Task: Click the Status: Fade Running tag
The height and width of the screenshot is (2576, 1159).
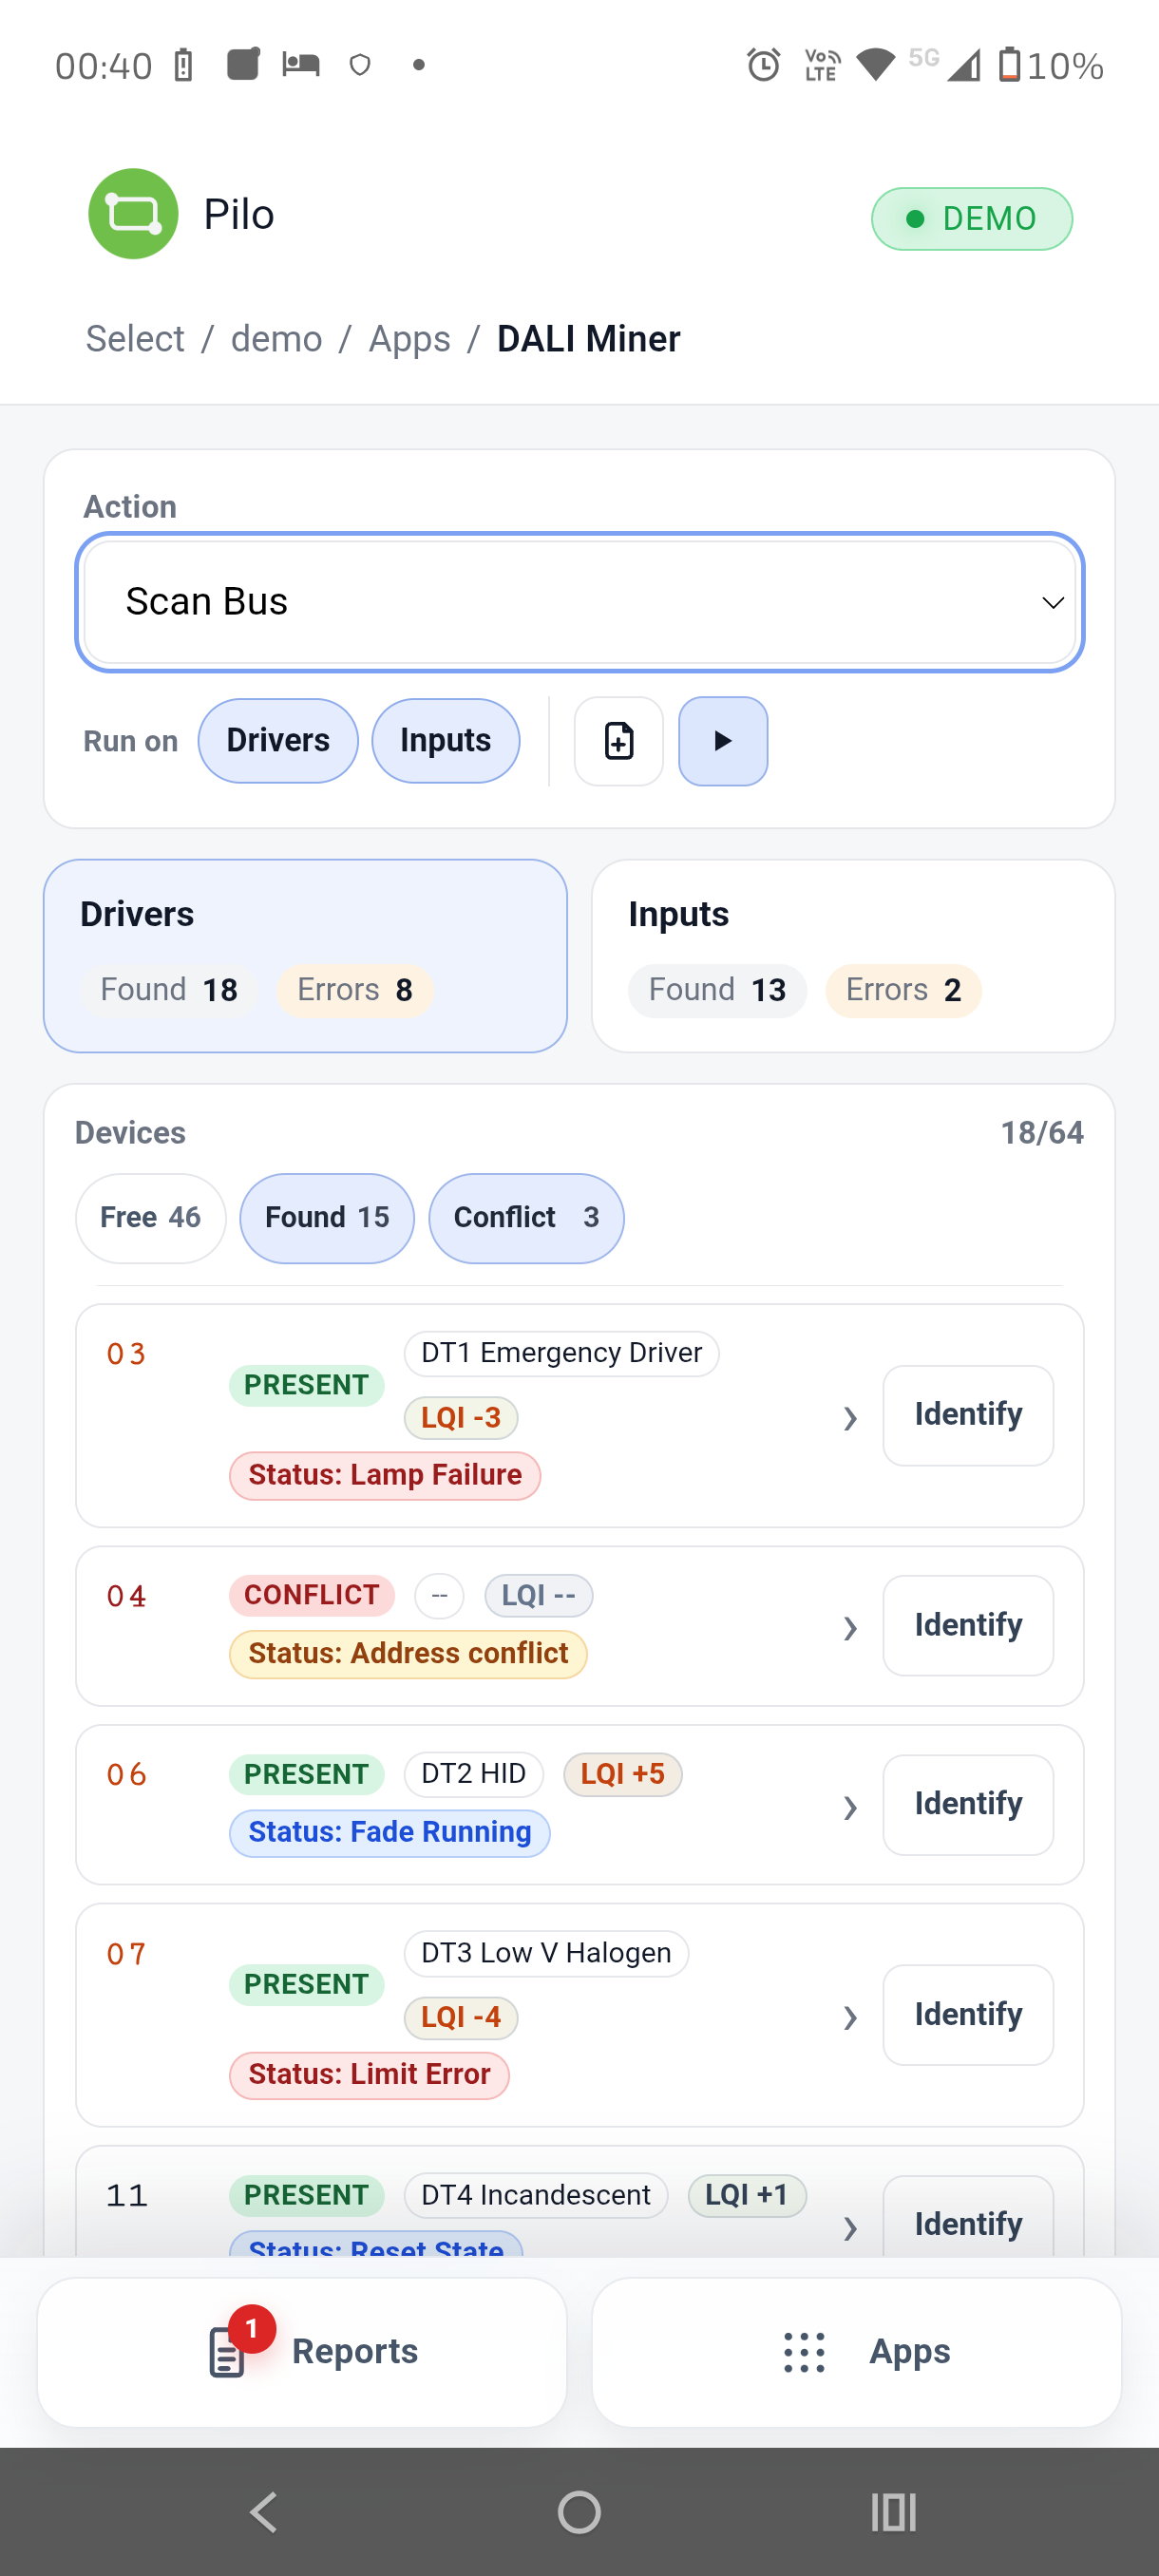Action: (x=390, y=1832)
